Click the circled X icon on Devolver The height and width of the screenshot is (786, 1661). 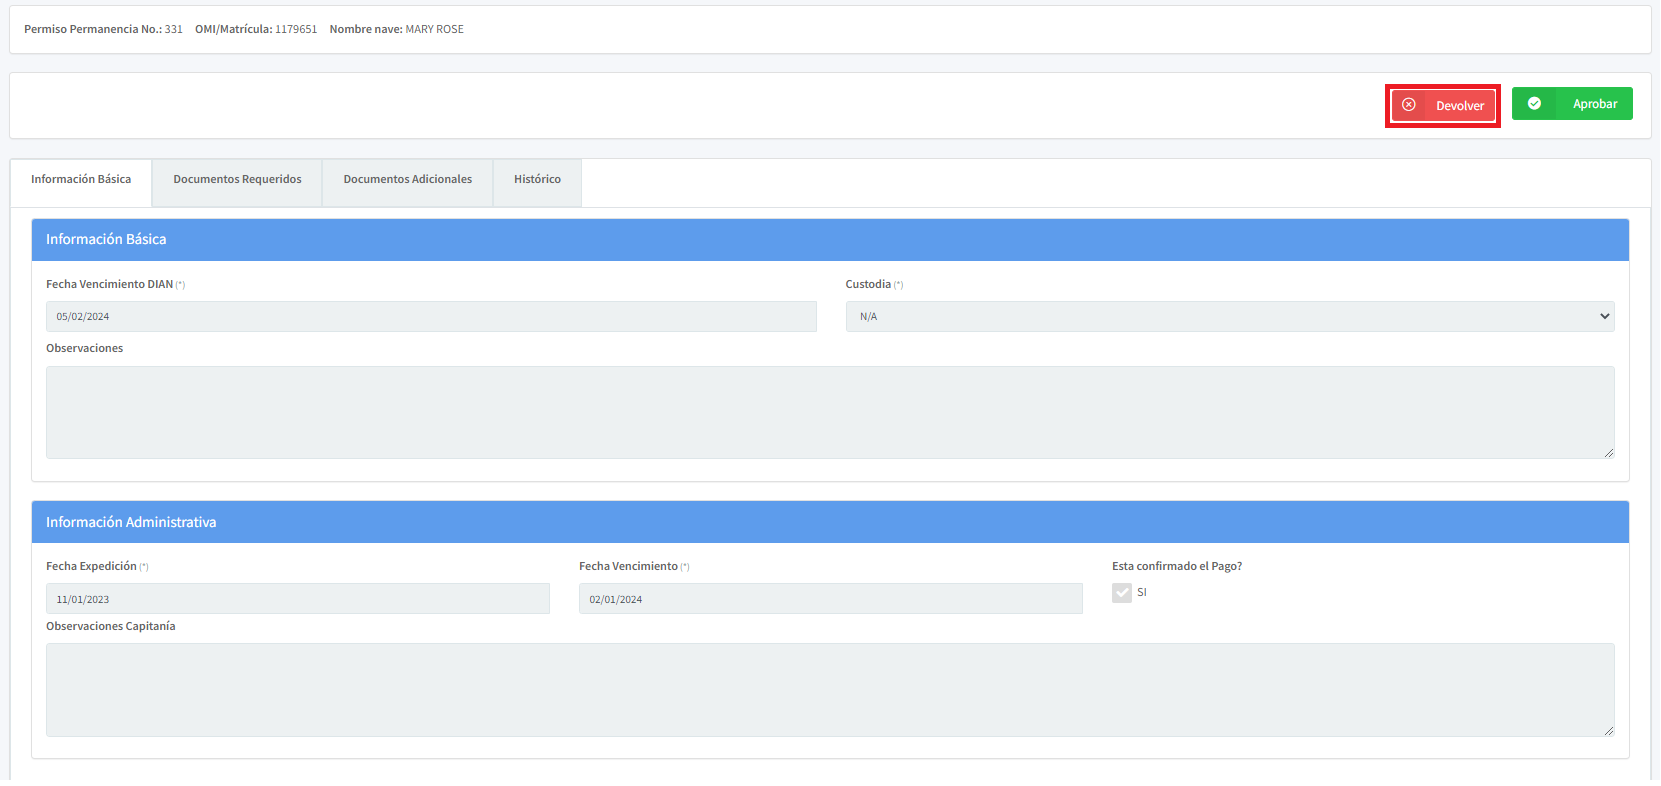pos(1408,105)
